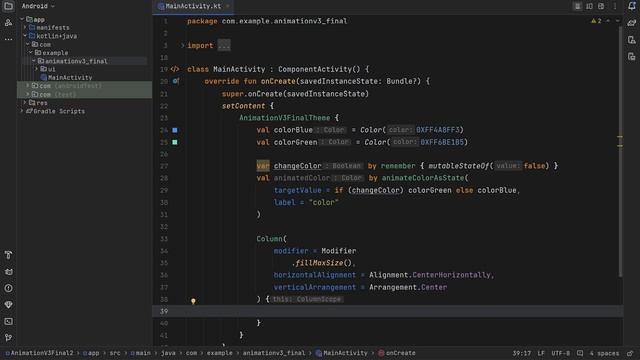Open the green color swatch for colorGreen
The width and height of the screenshot is (640, 360).
pos(175,142)
